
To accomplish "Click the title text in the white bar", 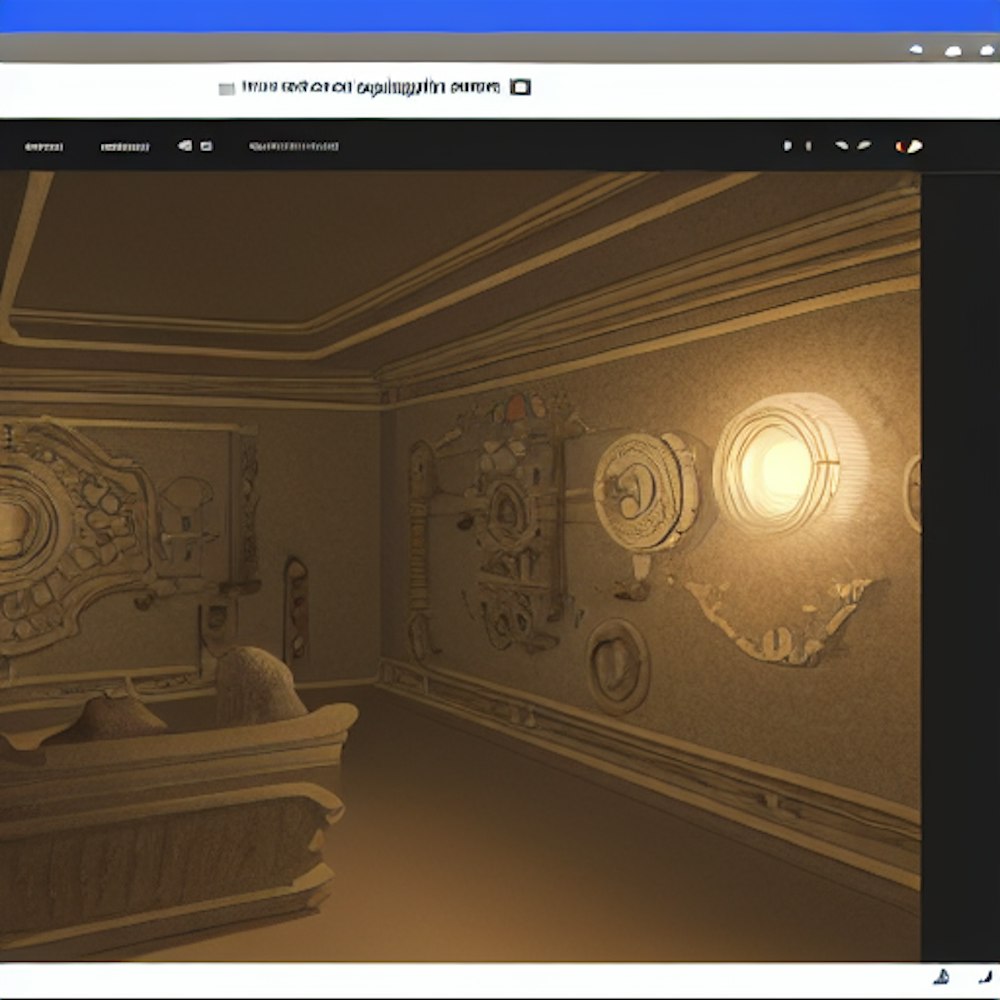I will coord(370,88).
